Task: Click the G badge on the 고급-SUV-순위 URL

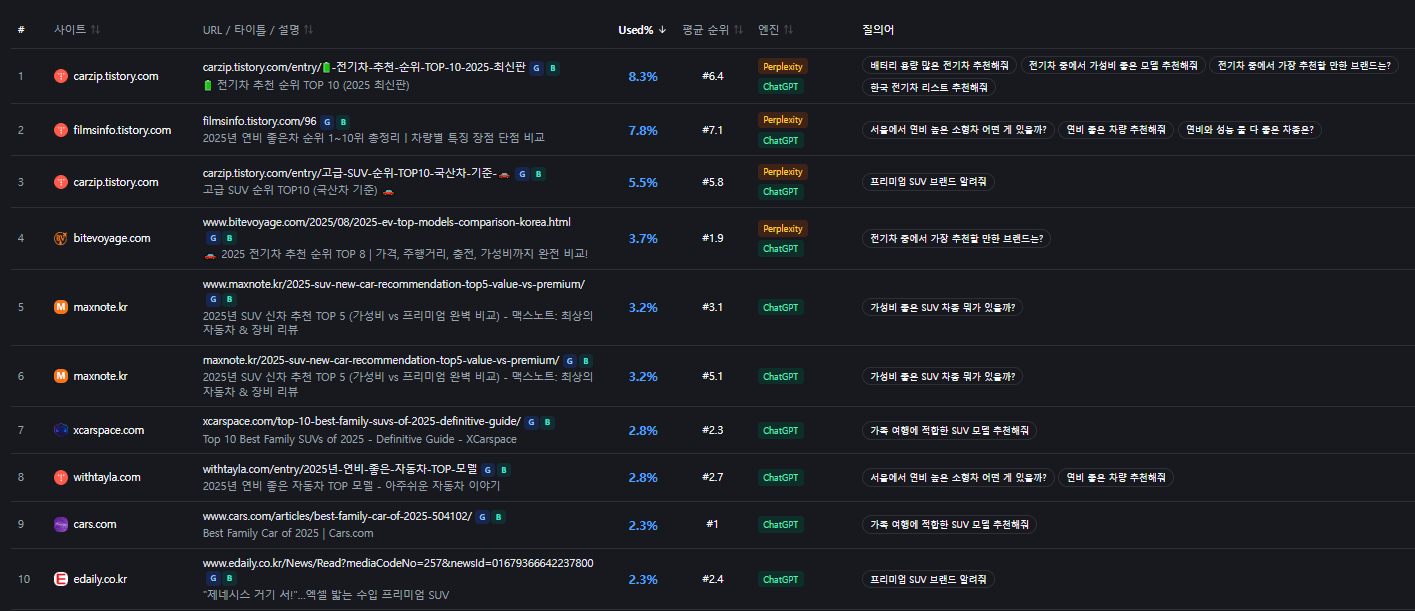Action: pos(522,174)
